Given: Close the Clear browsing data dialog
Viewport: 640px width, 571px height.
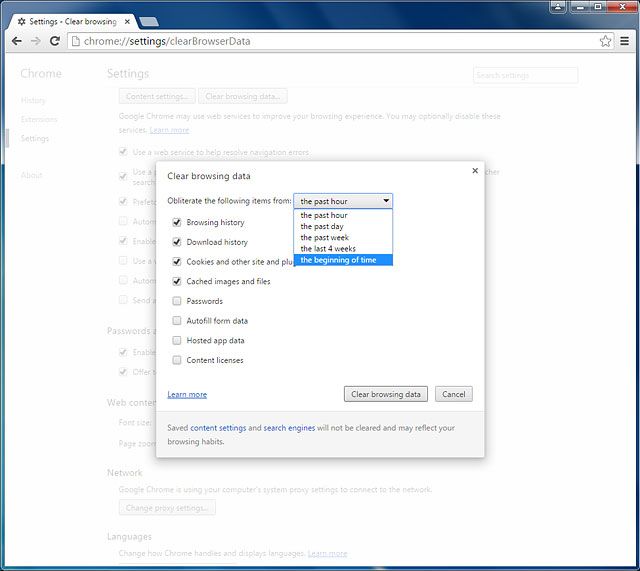Looking at the screenshot, I should 475,171.
